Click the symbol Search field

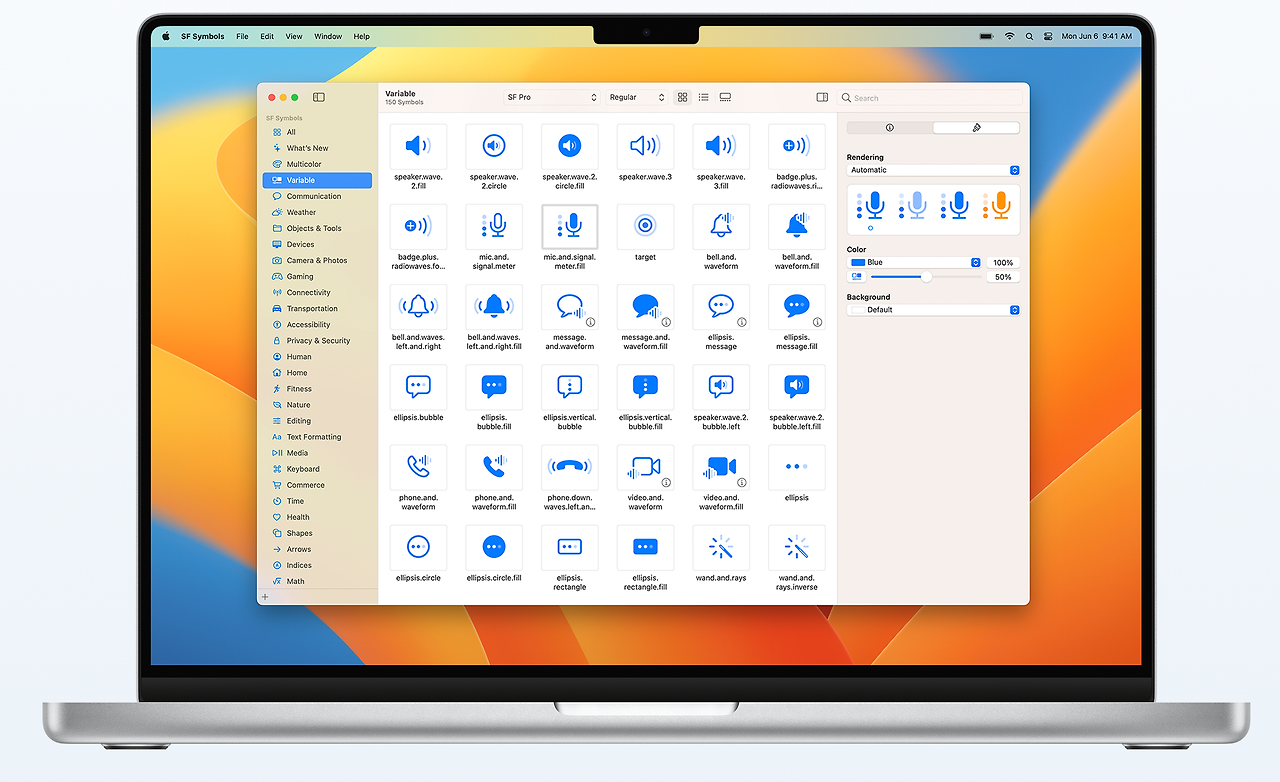[x=931, y=98]
